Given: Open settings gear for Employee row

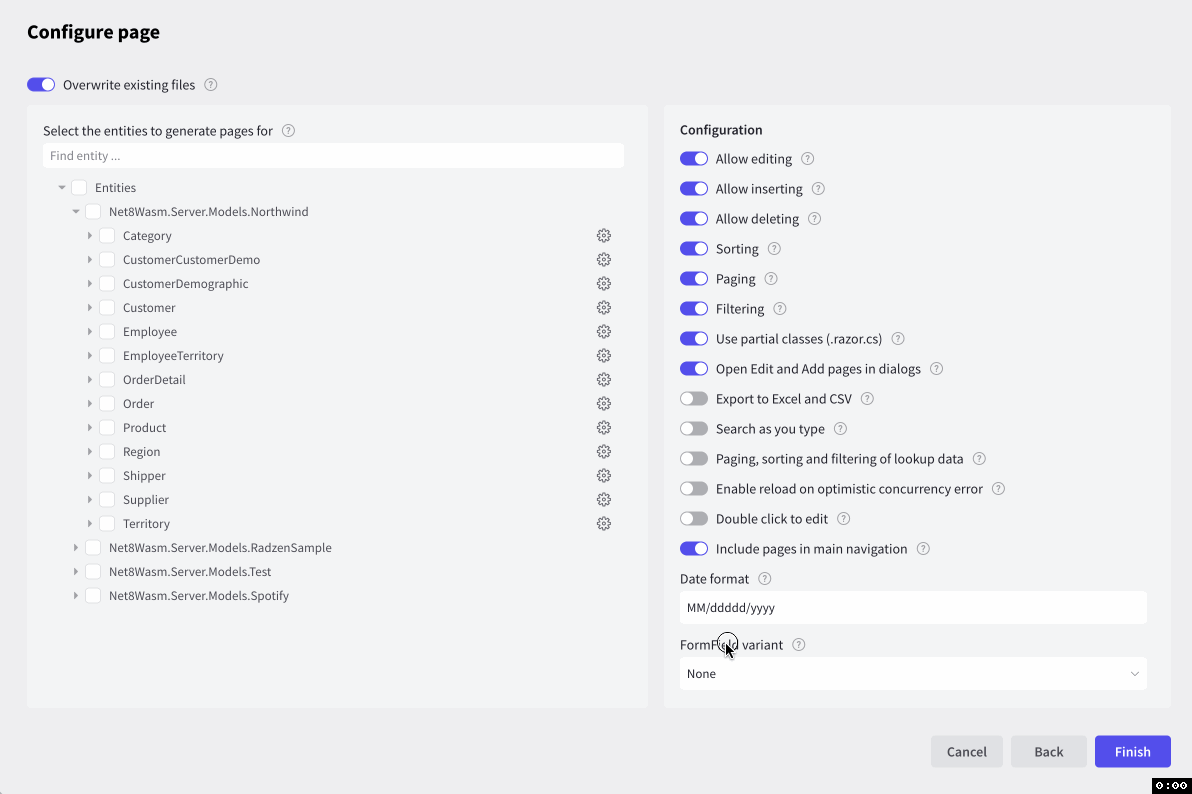Looking at the screenshot, I should tap(604, 332).
